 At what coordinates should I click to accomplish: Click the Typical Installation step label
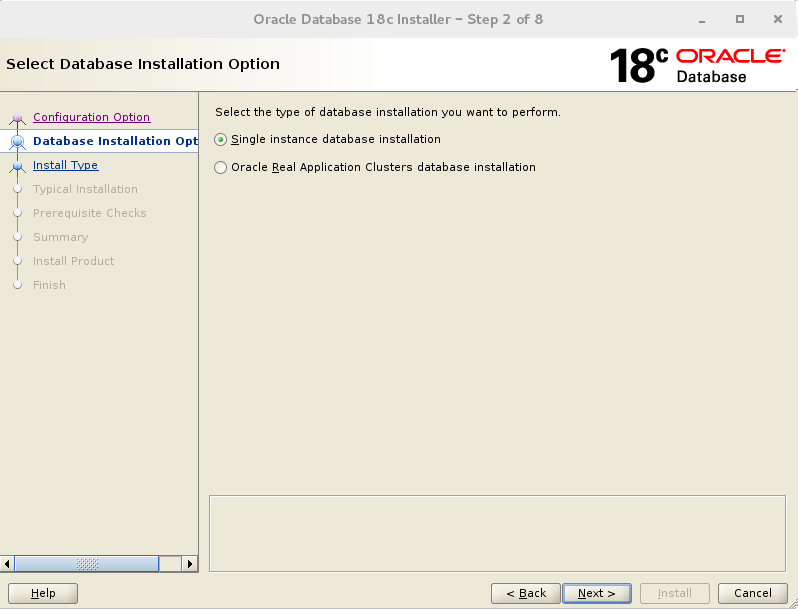point(86,189)
